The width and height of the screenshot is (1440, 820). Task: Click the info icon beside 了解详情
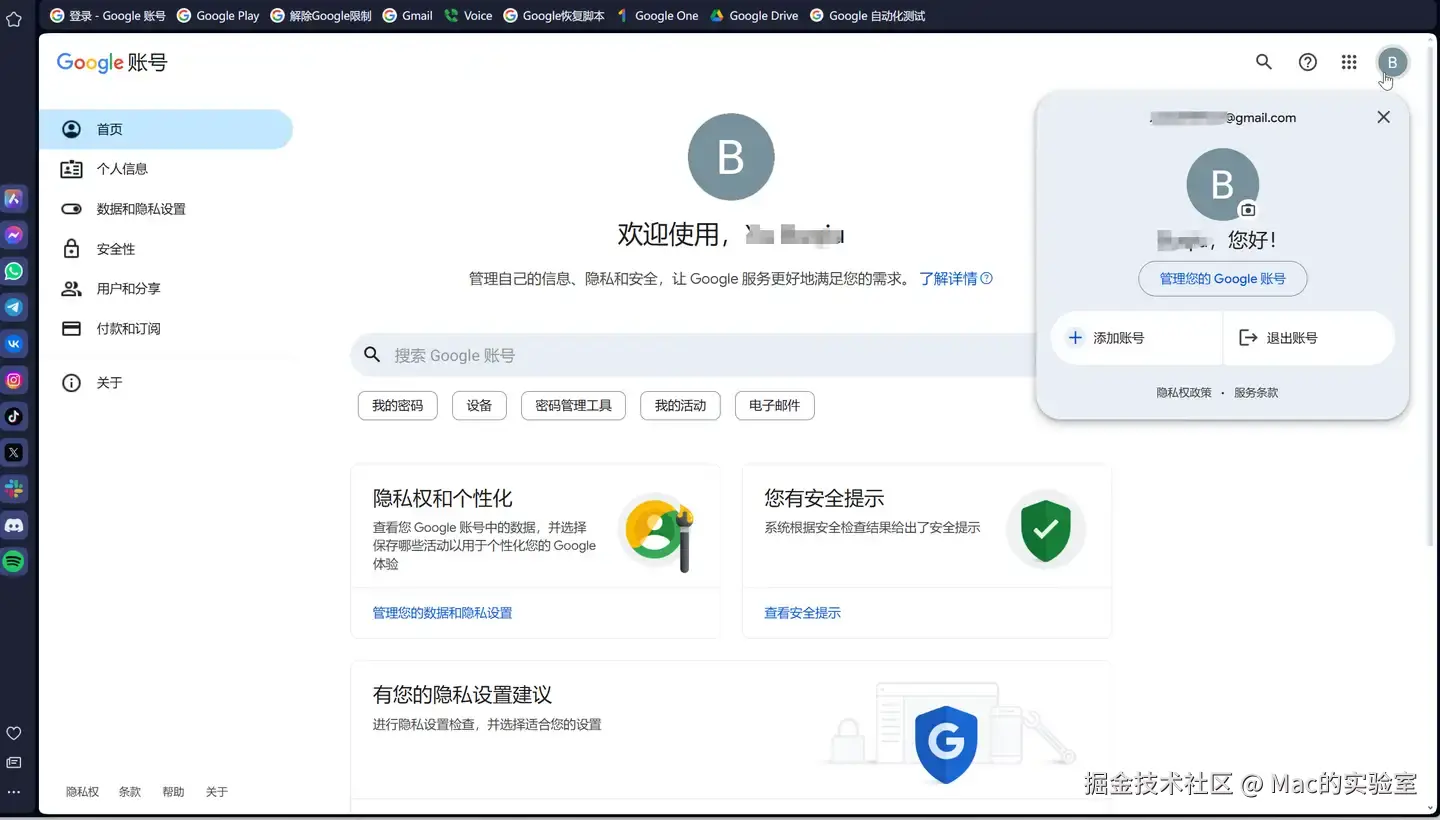point(987,279)
